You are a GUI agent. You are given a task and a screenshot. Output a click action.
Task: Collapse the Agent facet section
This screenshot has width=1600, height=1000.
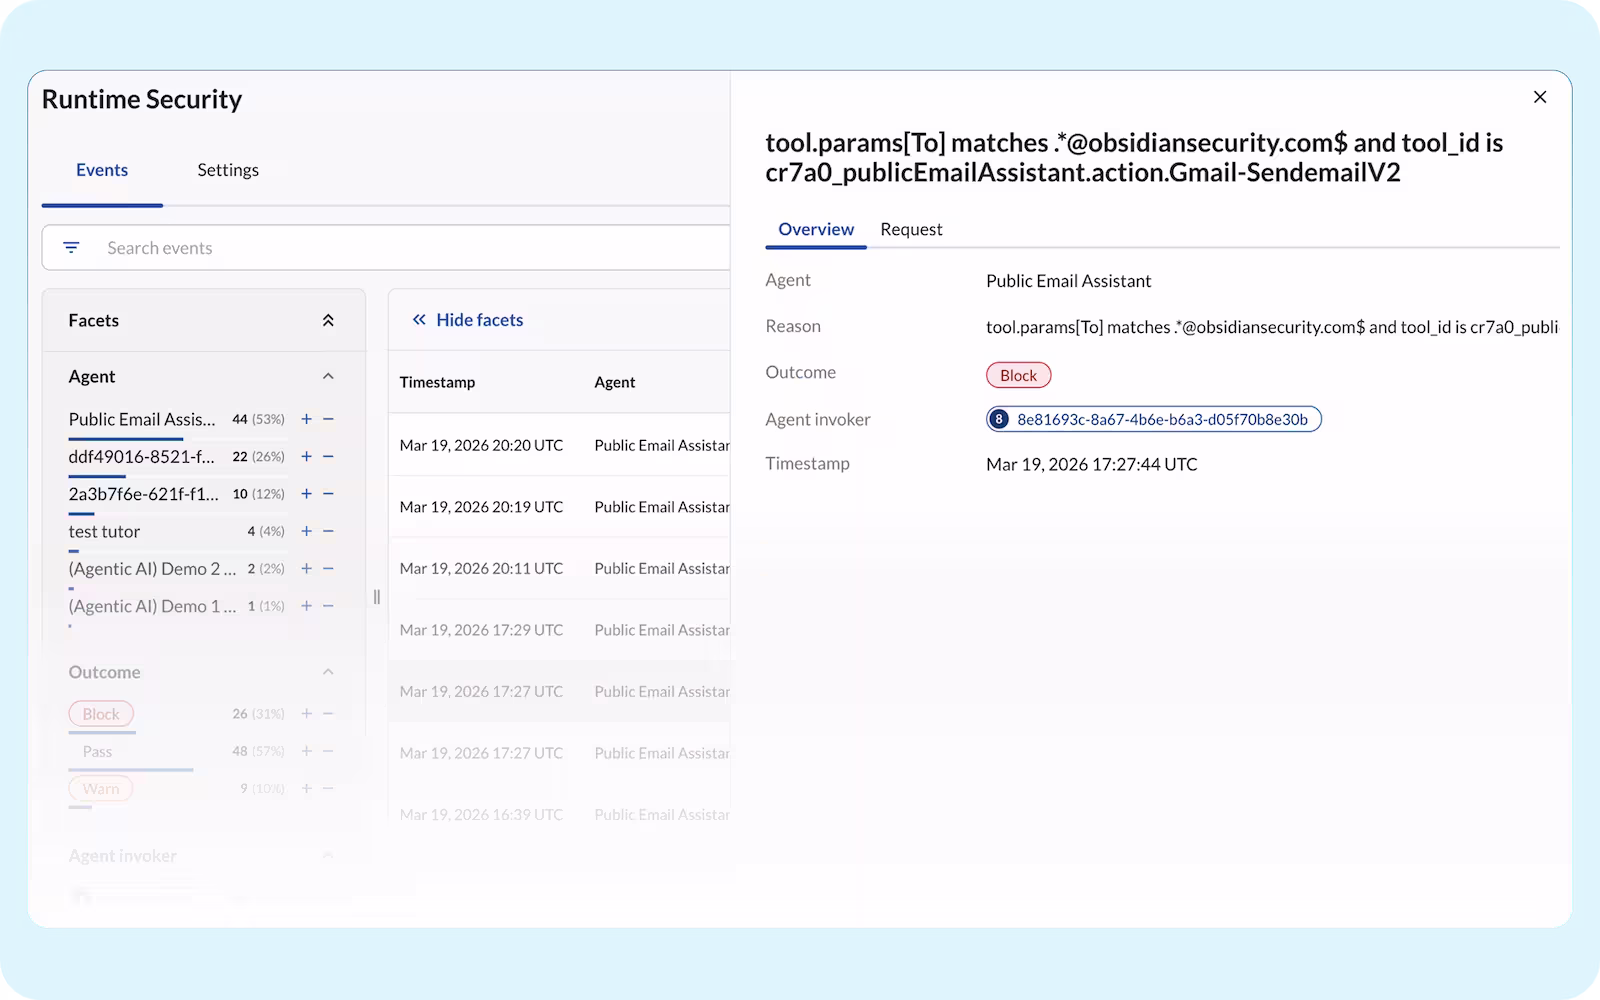pyautogui.click(x=328, y=376)
